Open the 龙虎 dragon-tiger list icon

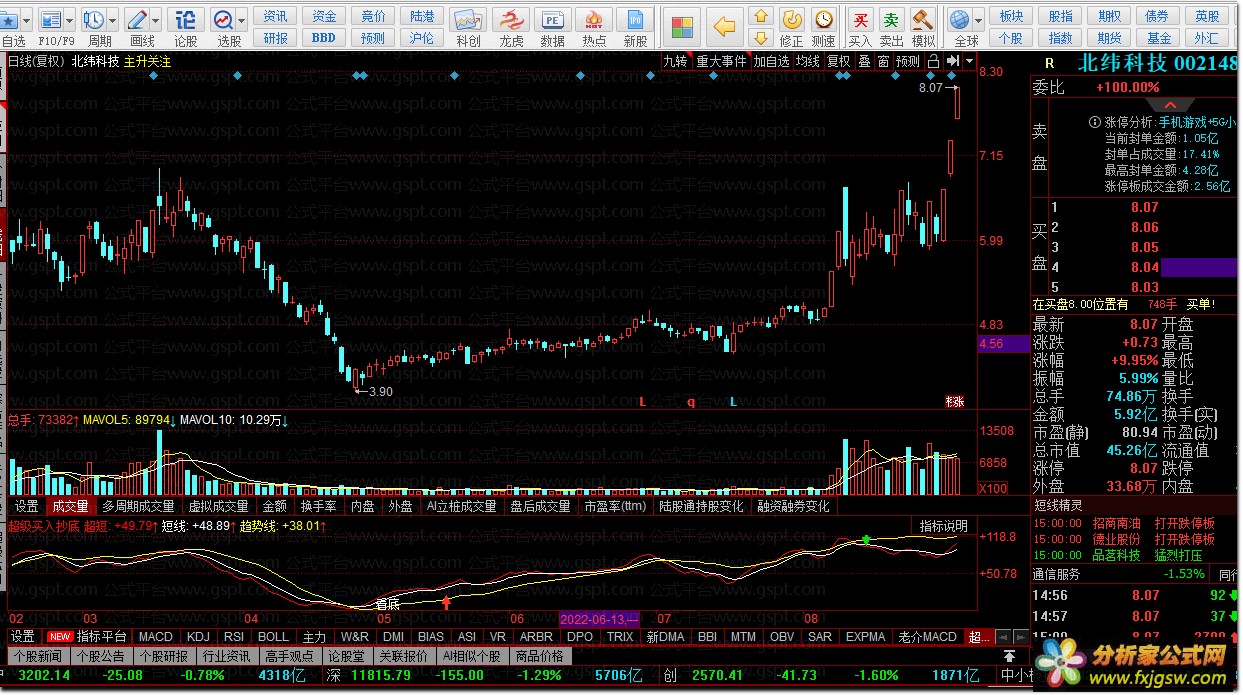[510, 20]
